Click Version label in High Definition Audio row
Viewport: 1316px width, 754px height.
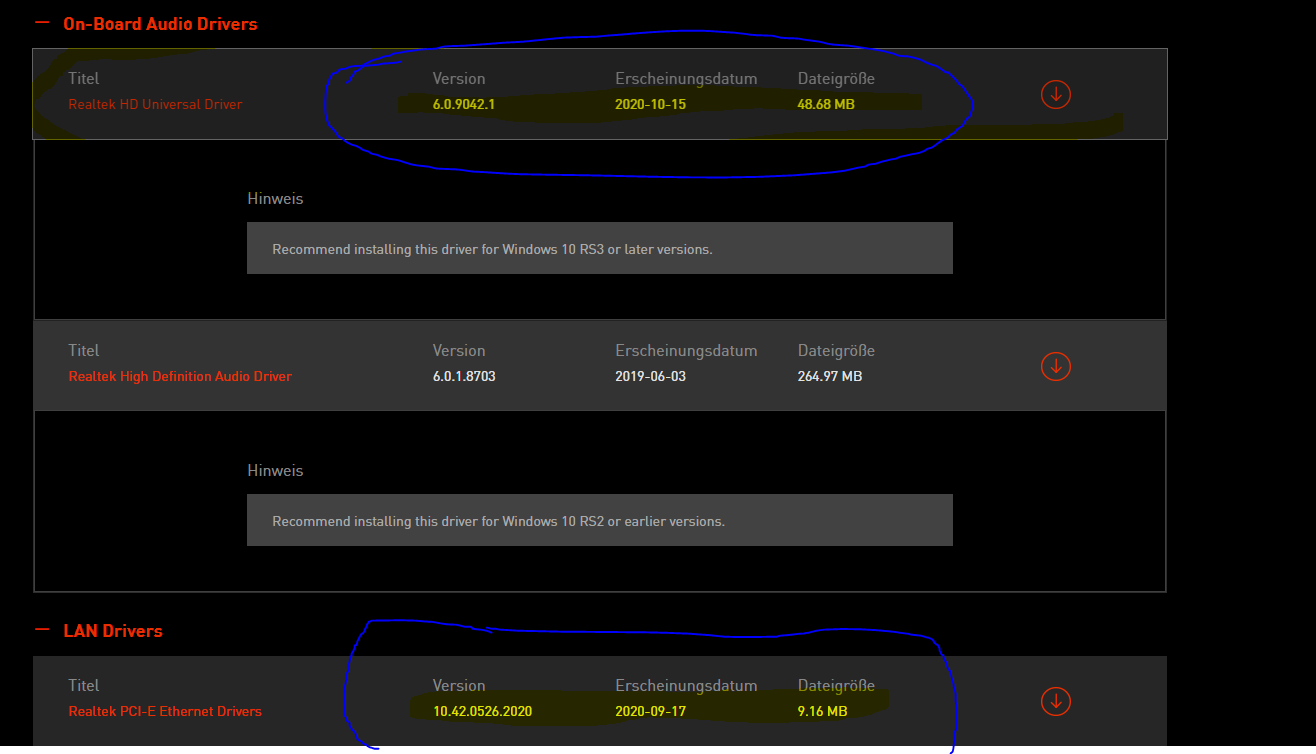(459, 351)
